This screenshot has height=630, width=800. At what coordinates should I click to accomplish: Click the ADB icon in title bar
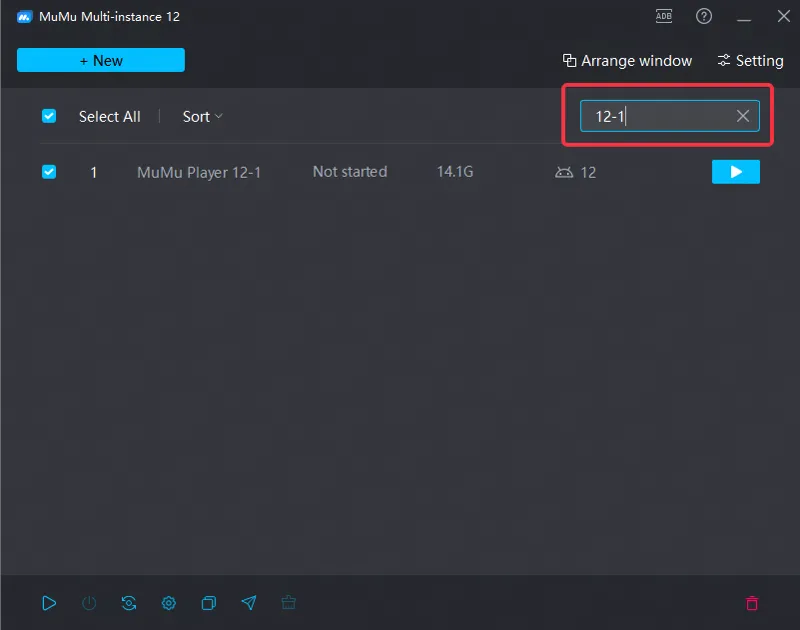pos(663,16)
